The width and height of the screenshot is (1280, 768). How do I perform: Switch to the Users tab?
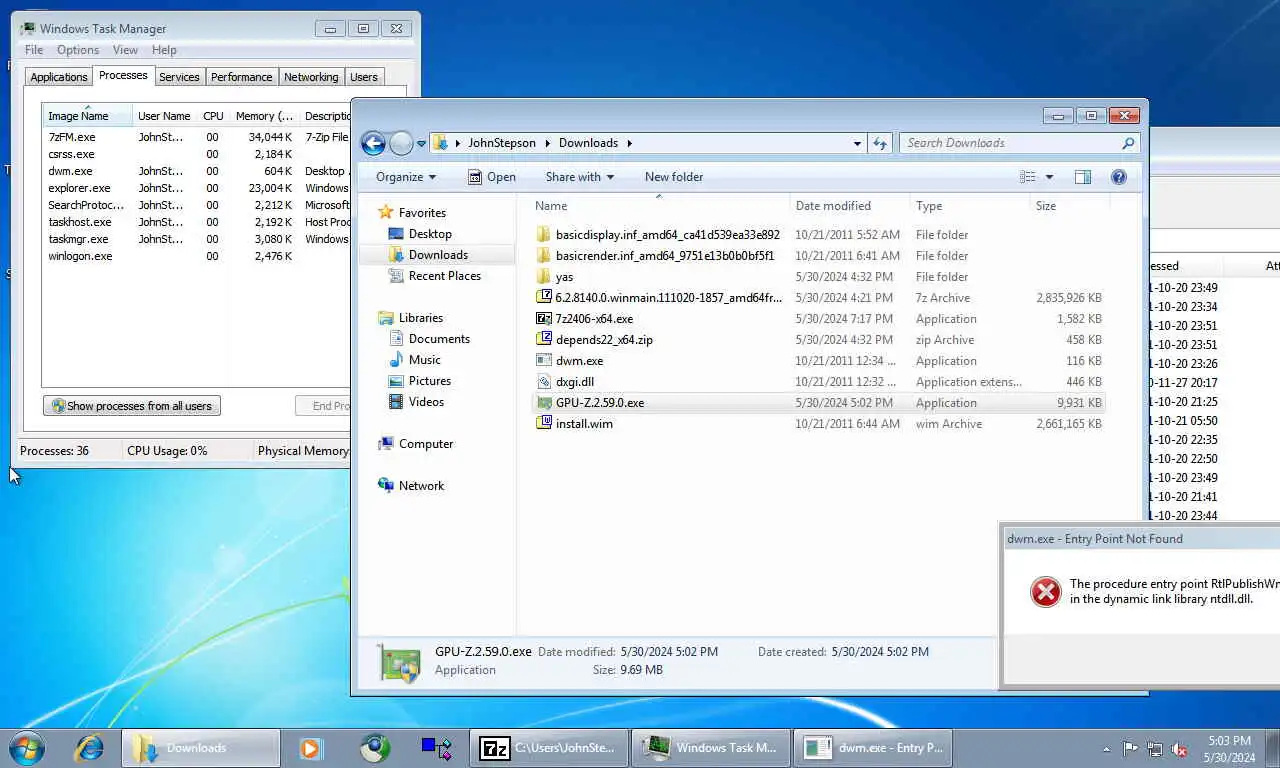(364, 77)
